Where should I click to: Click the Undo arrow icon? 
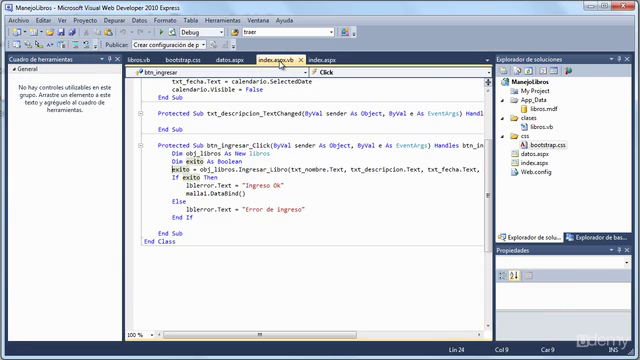[x=122, y=32]
